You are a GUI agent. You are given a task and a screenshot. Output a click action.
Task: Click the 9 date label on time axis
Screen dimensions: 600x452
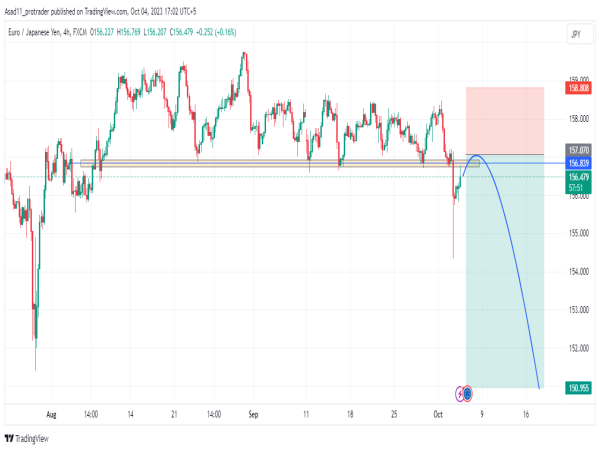click(482, 414)
